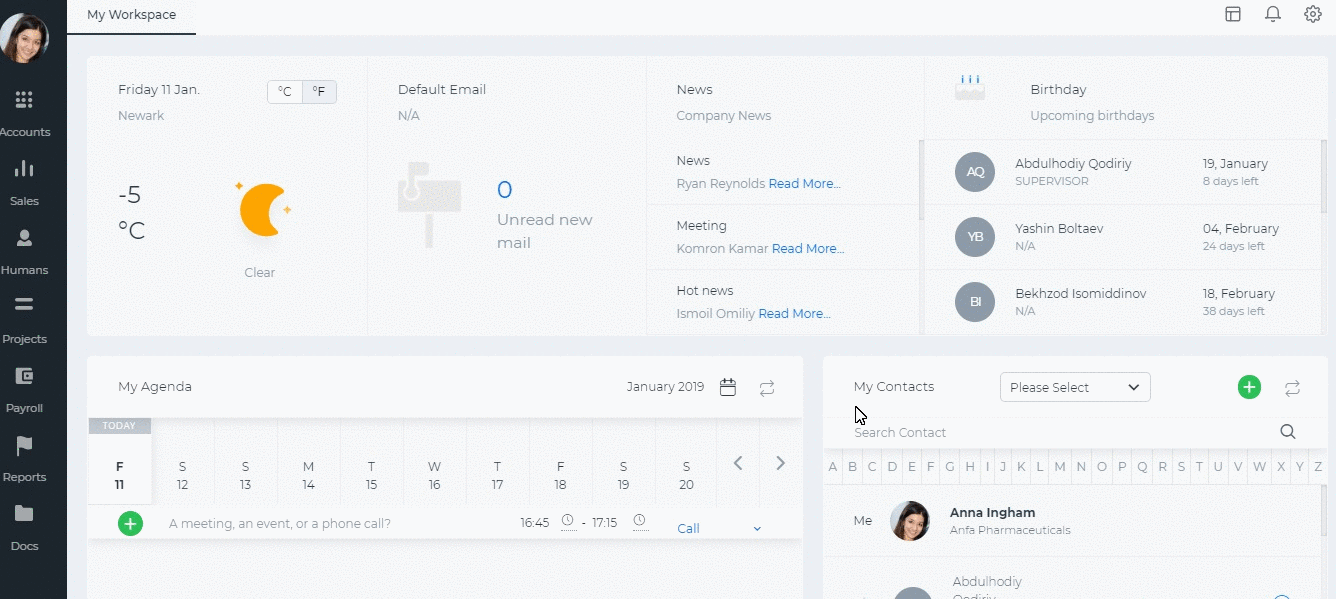1336x599 pixels.
Task: Open the Please Select contacts dropdown
Action: coord(1075,387)
